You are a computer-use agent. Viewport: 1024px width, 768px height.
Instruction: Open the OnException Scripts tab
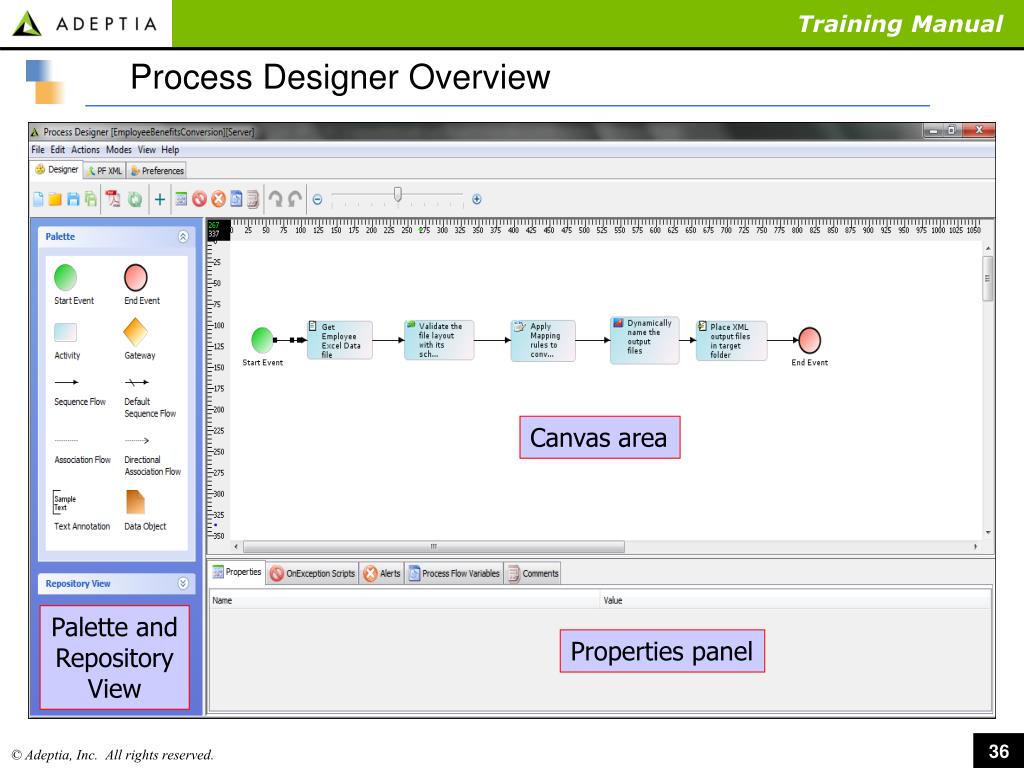coord(312,573)
